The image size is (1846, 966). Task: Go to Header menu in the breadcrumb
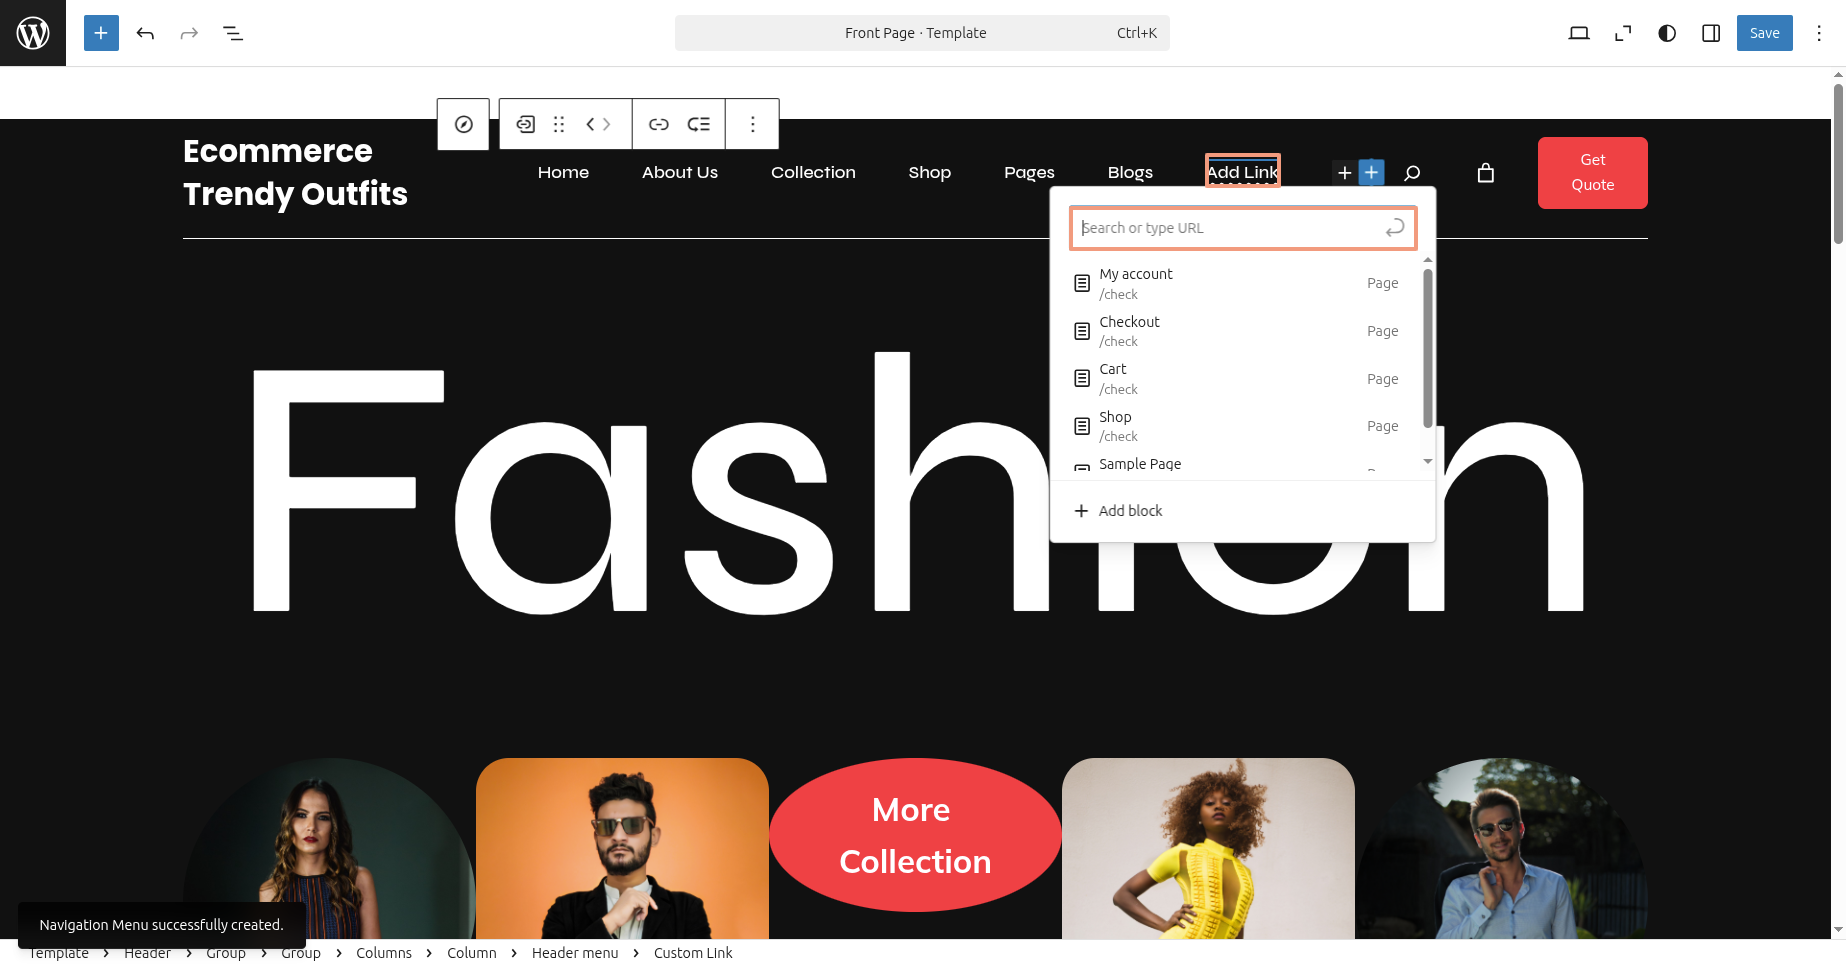point(575,953)
